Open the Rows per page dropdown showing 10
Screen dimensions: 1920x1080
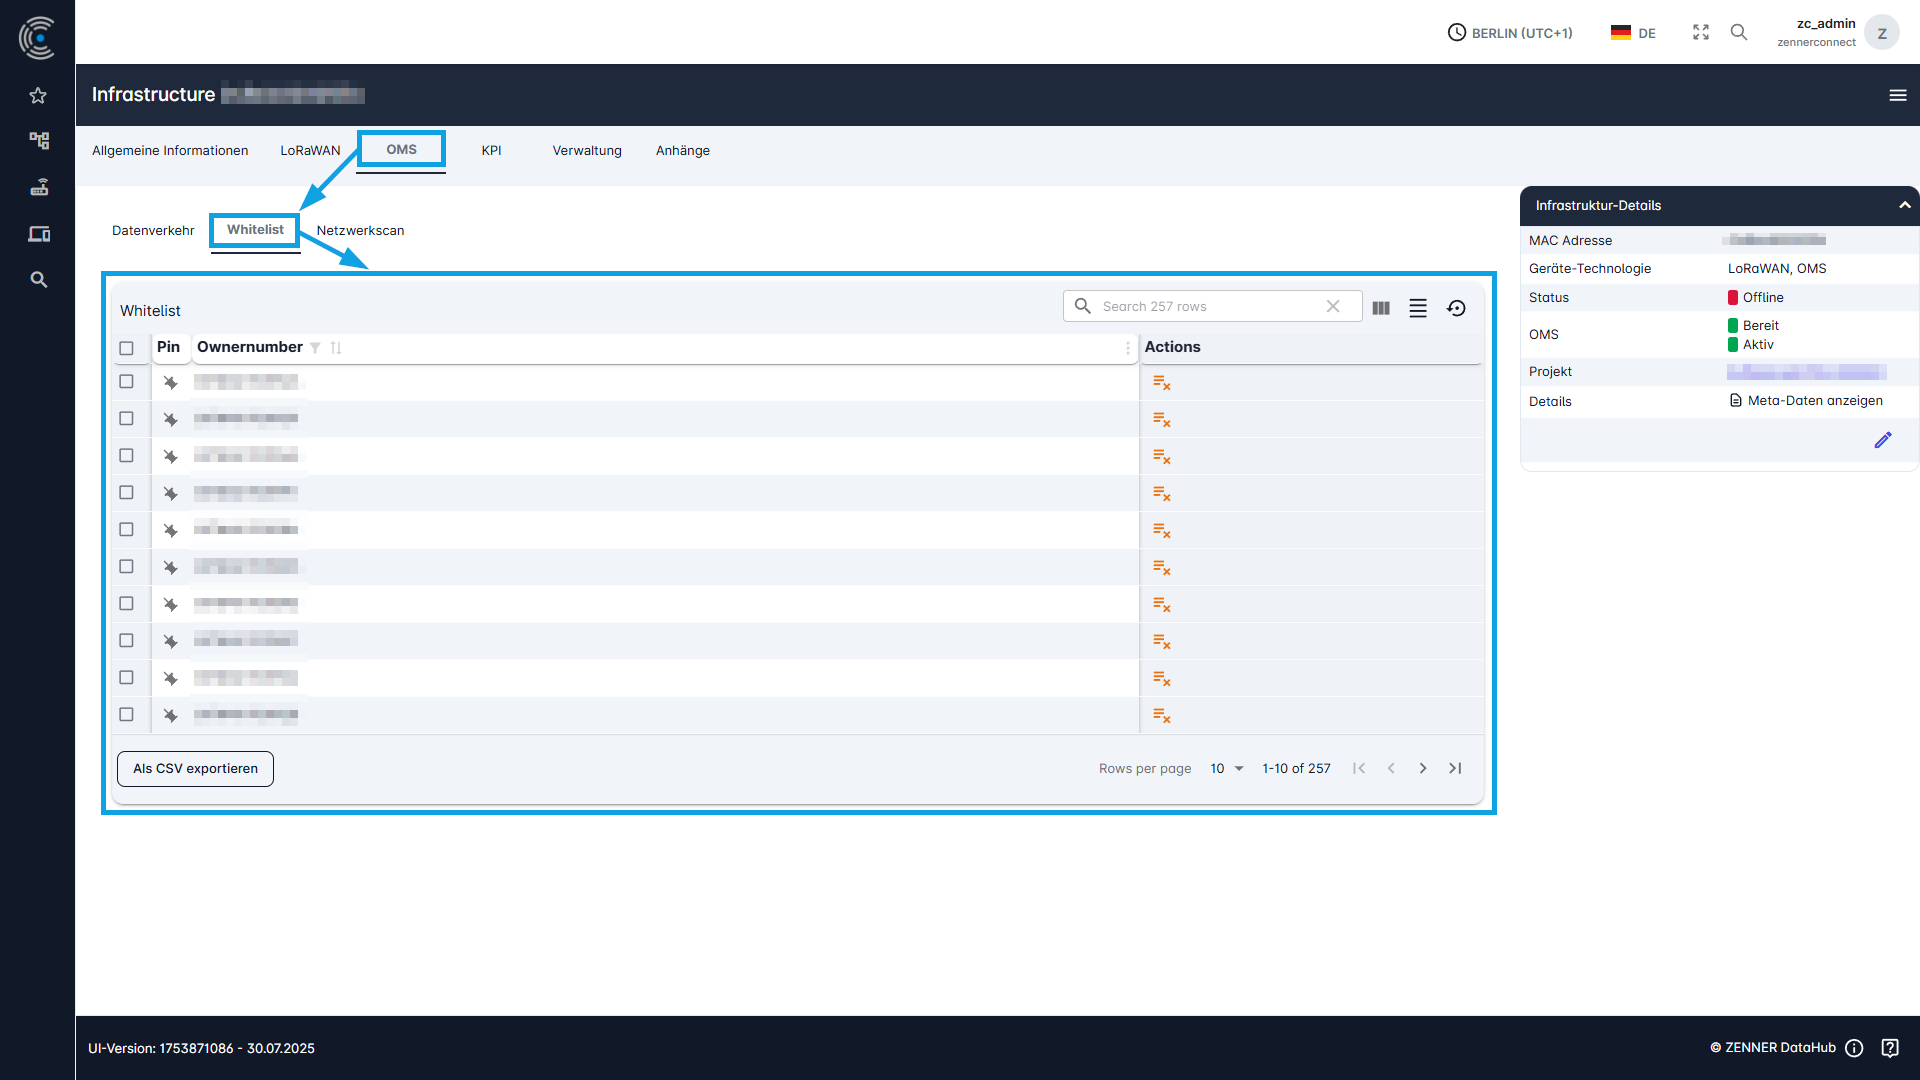point(1226,768)
